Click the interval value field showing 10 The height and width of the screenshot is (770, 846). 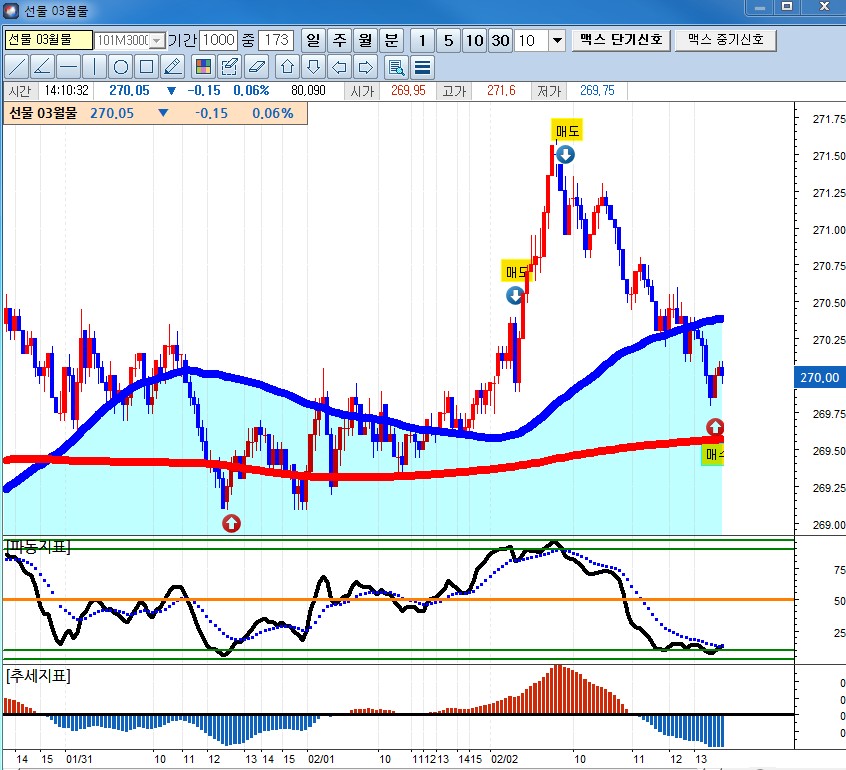click(x=531, y=40)
